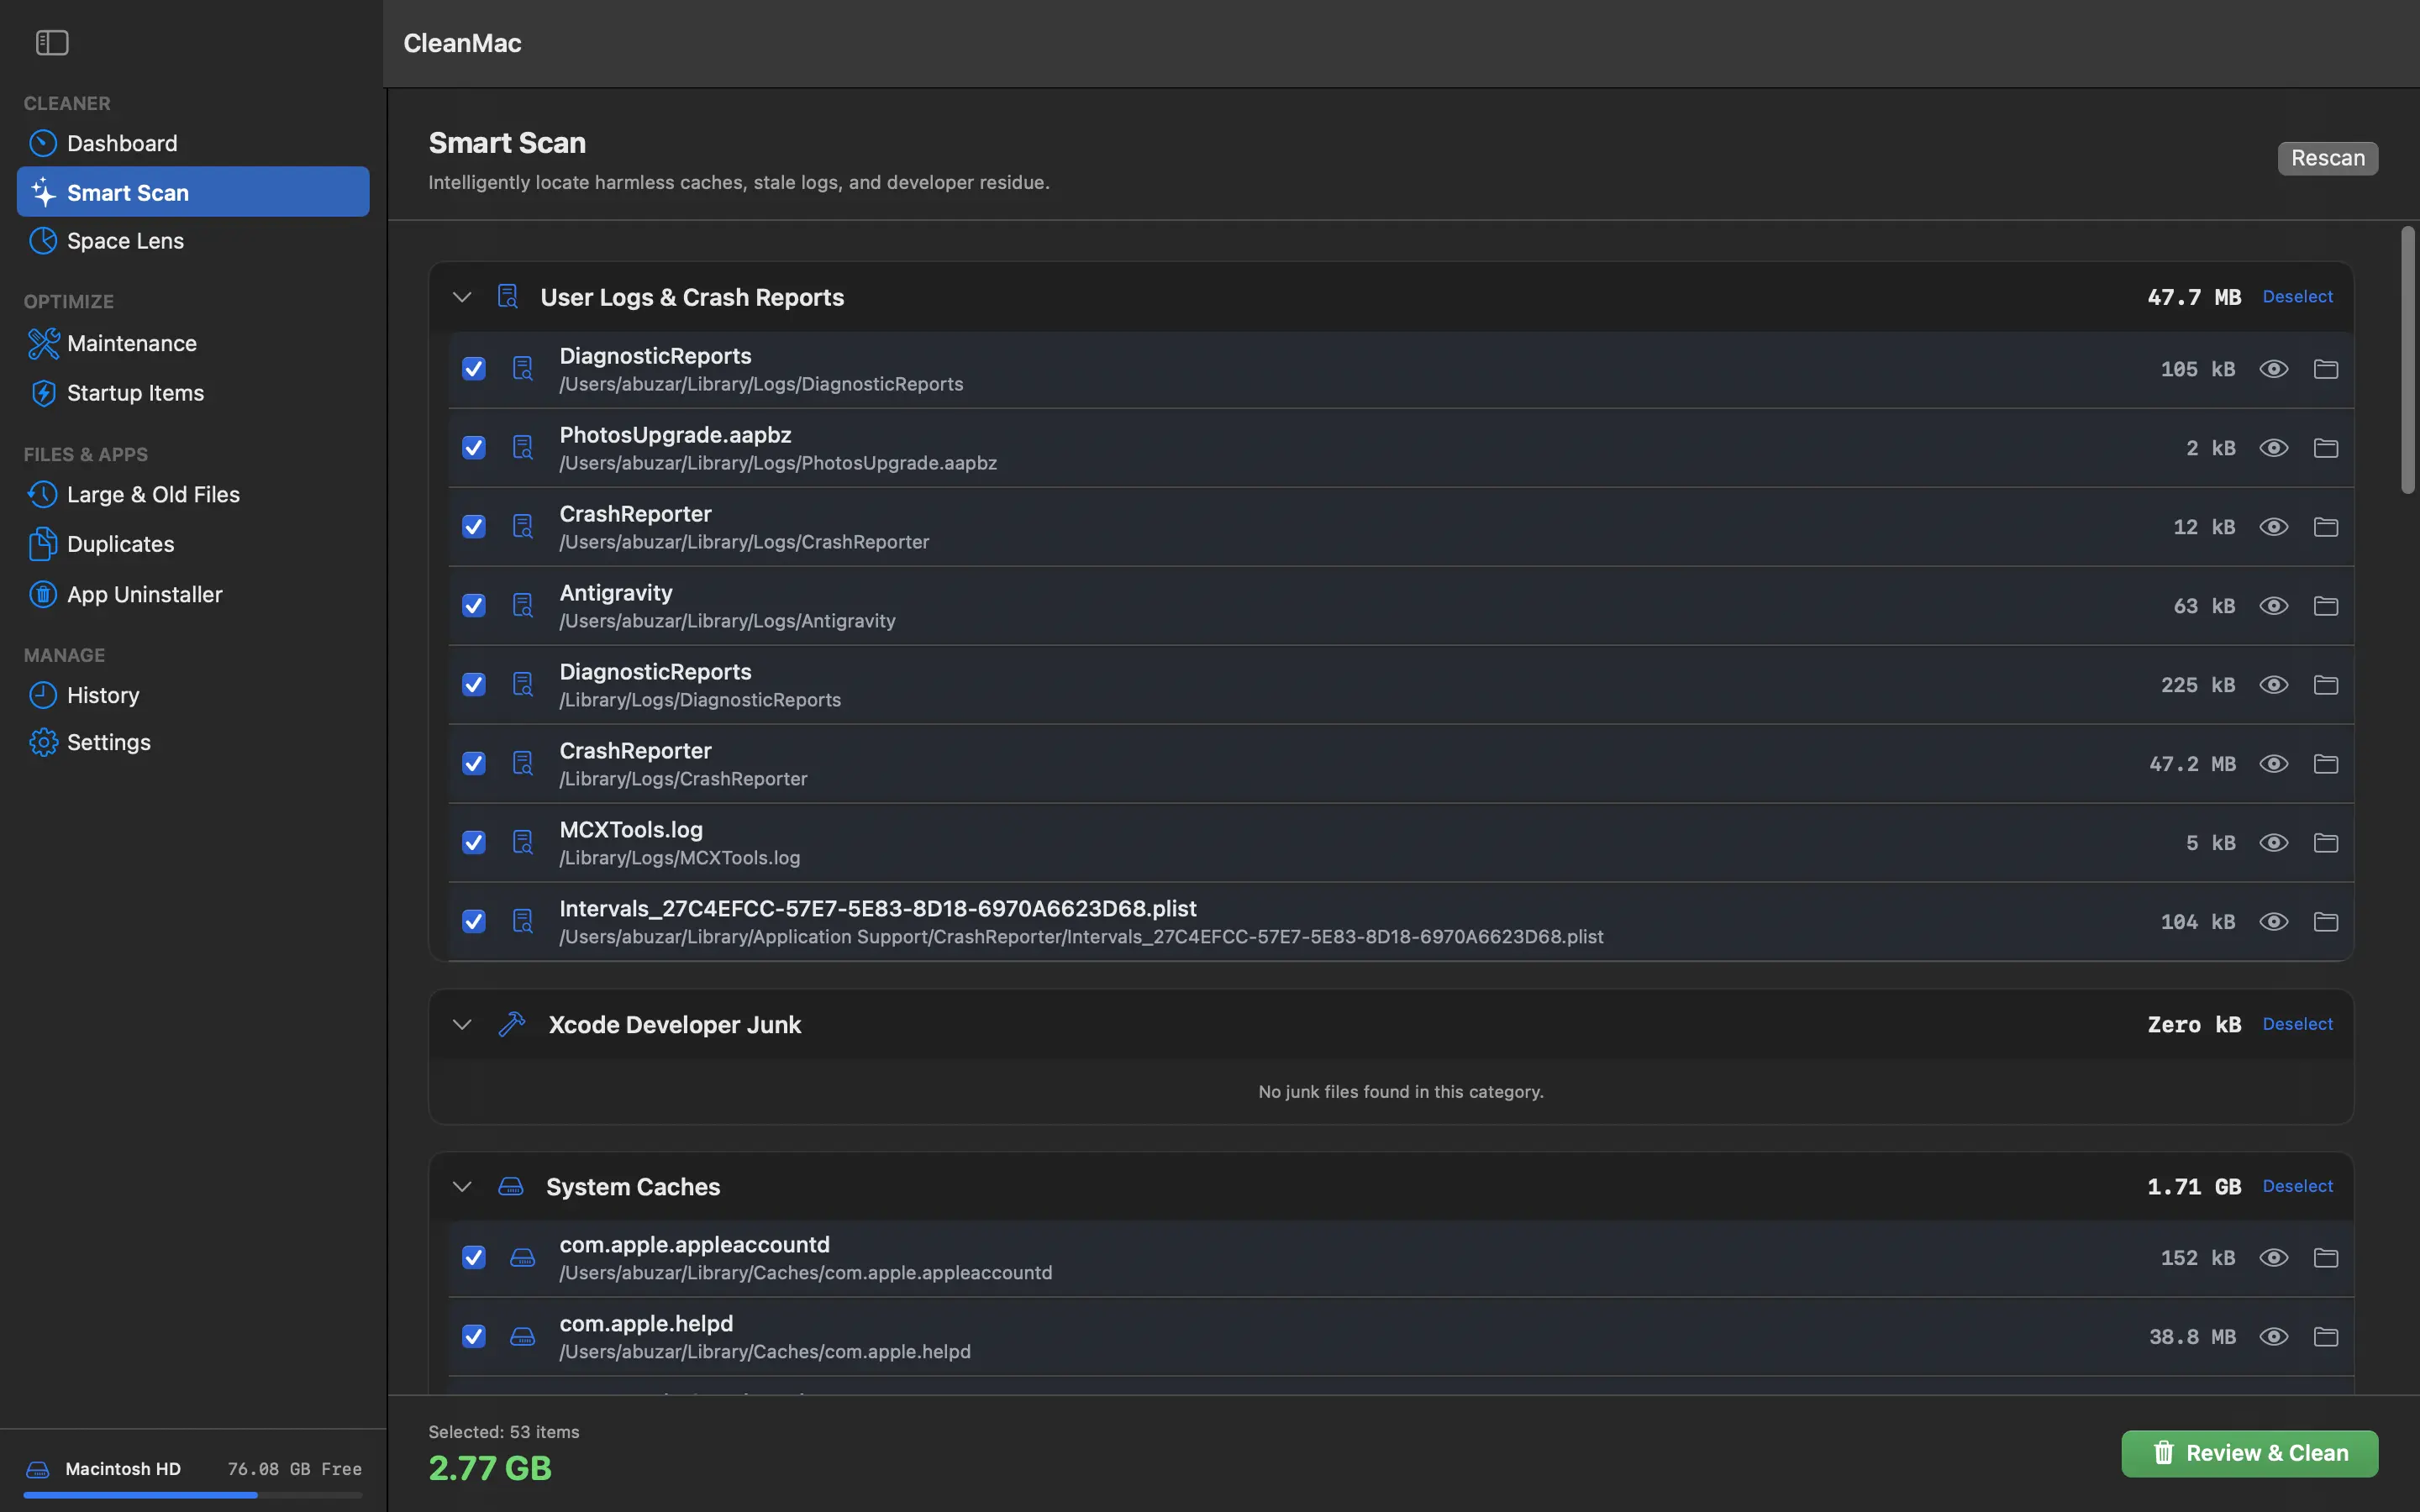Click the Xcode hammer icon
This screenshot has width=2420, height=1512.
[512, 1024]
